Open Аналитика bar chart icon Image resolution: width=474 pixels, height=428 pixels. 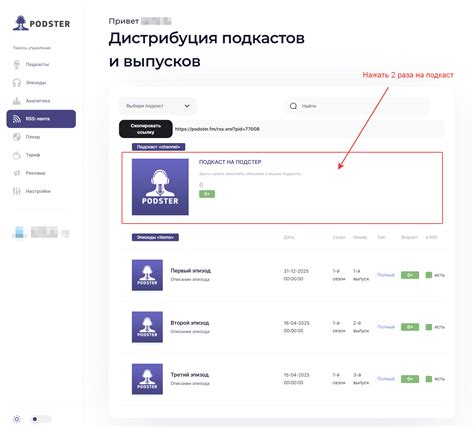coord(17,100)
